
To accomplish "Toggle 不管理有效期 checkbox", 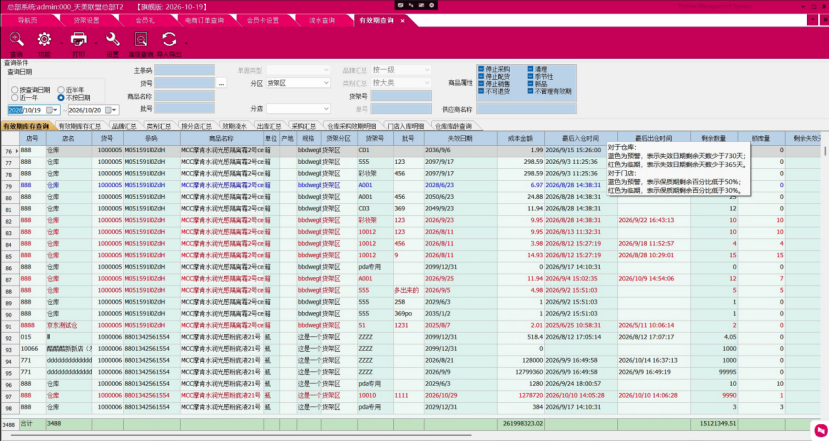I will click(530, 91).
